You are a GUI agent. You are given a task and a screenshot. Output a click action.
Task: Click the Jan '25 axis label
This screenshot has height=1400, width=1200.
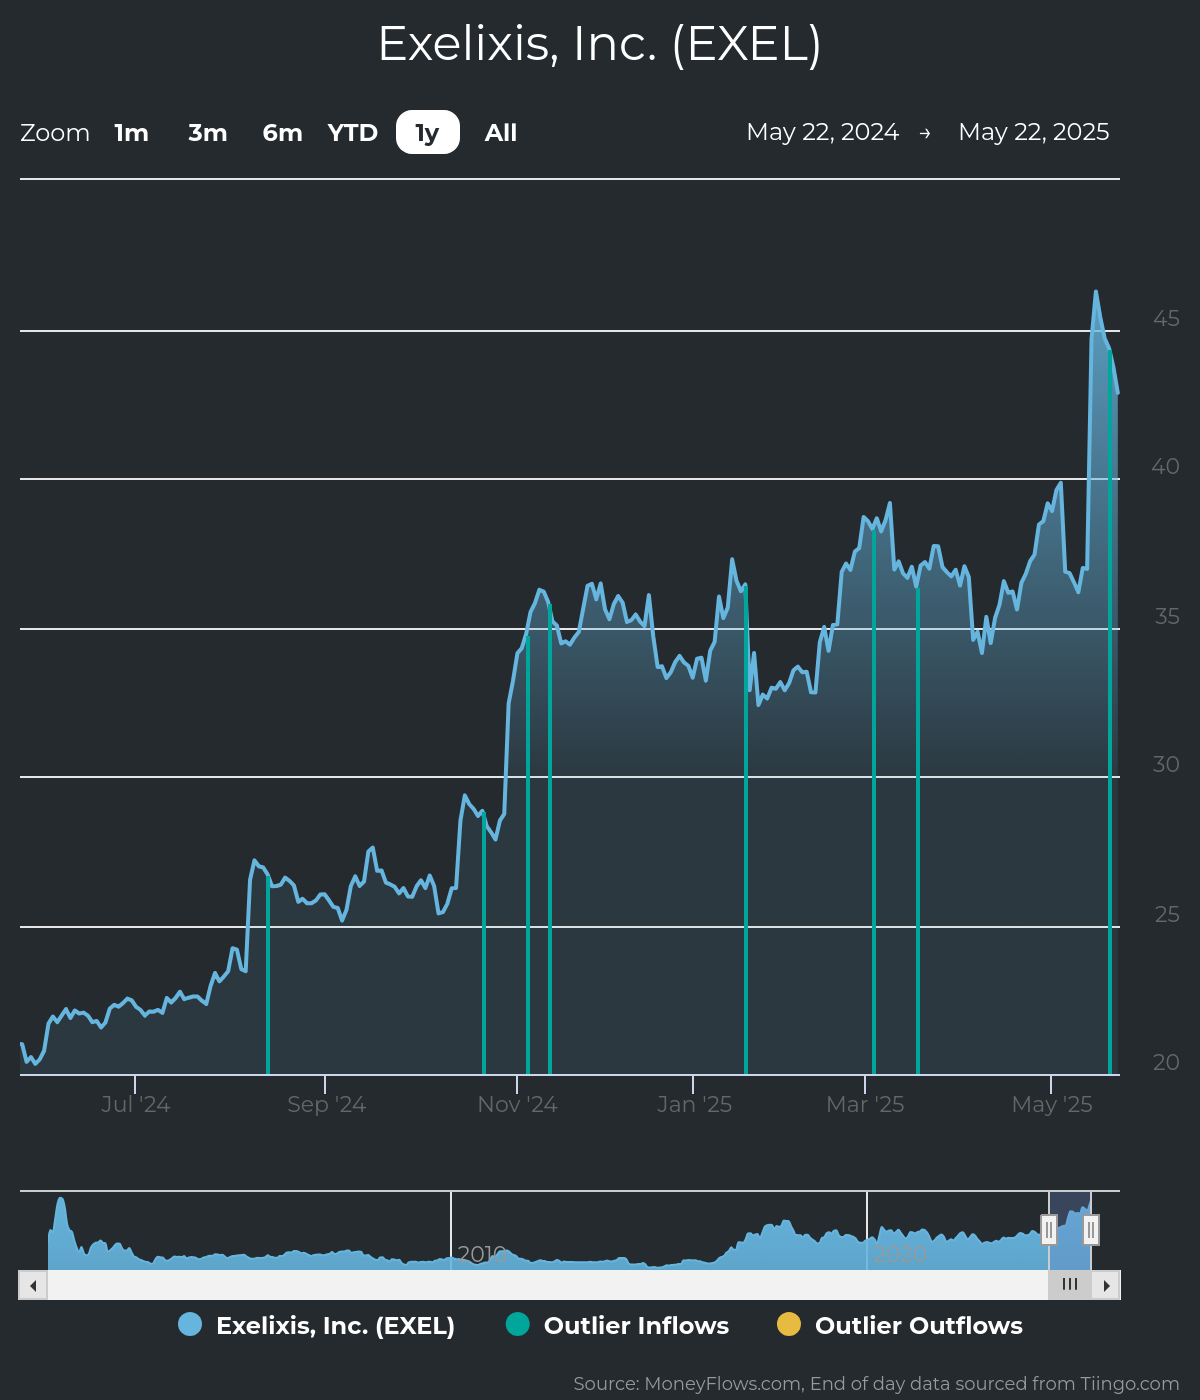(694, 1104)
